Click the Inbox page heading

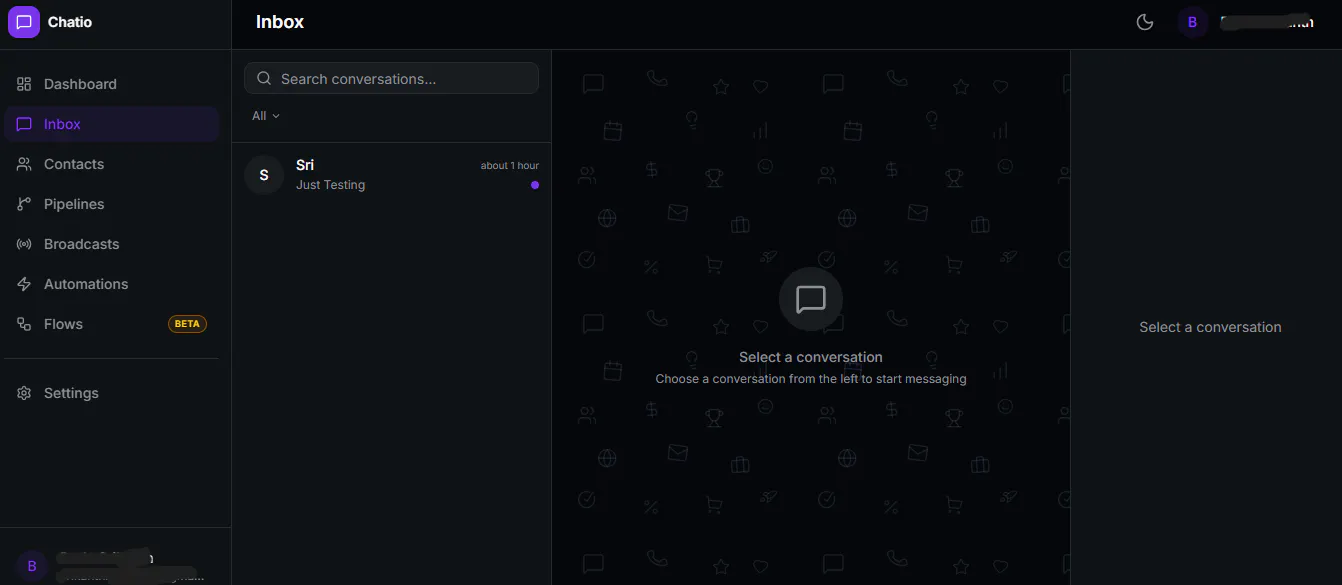[280, 22]
